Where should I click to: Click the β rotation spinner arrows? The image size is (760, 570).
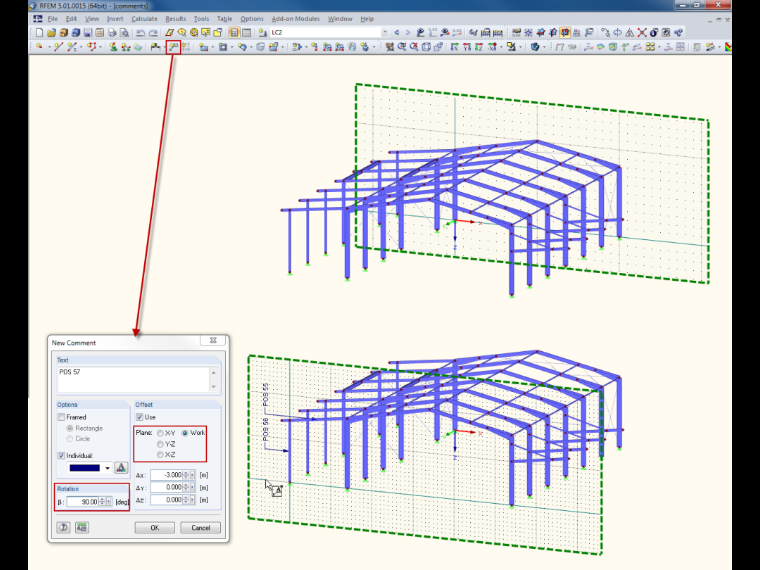102,502
